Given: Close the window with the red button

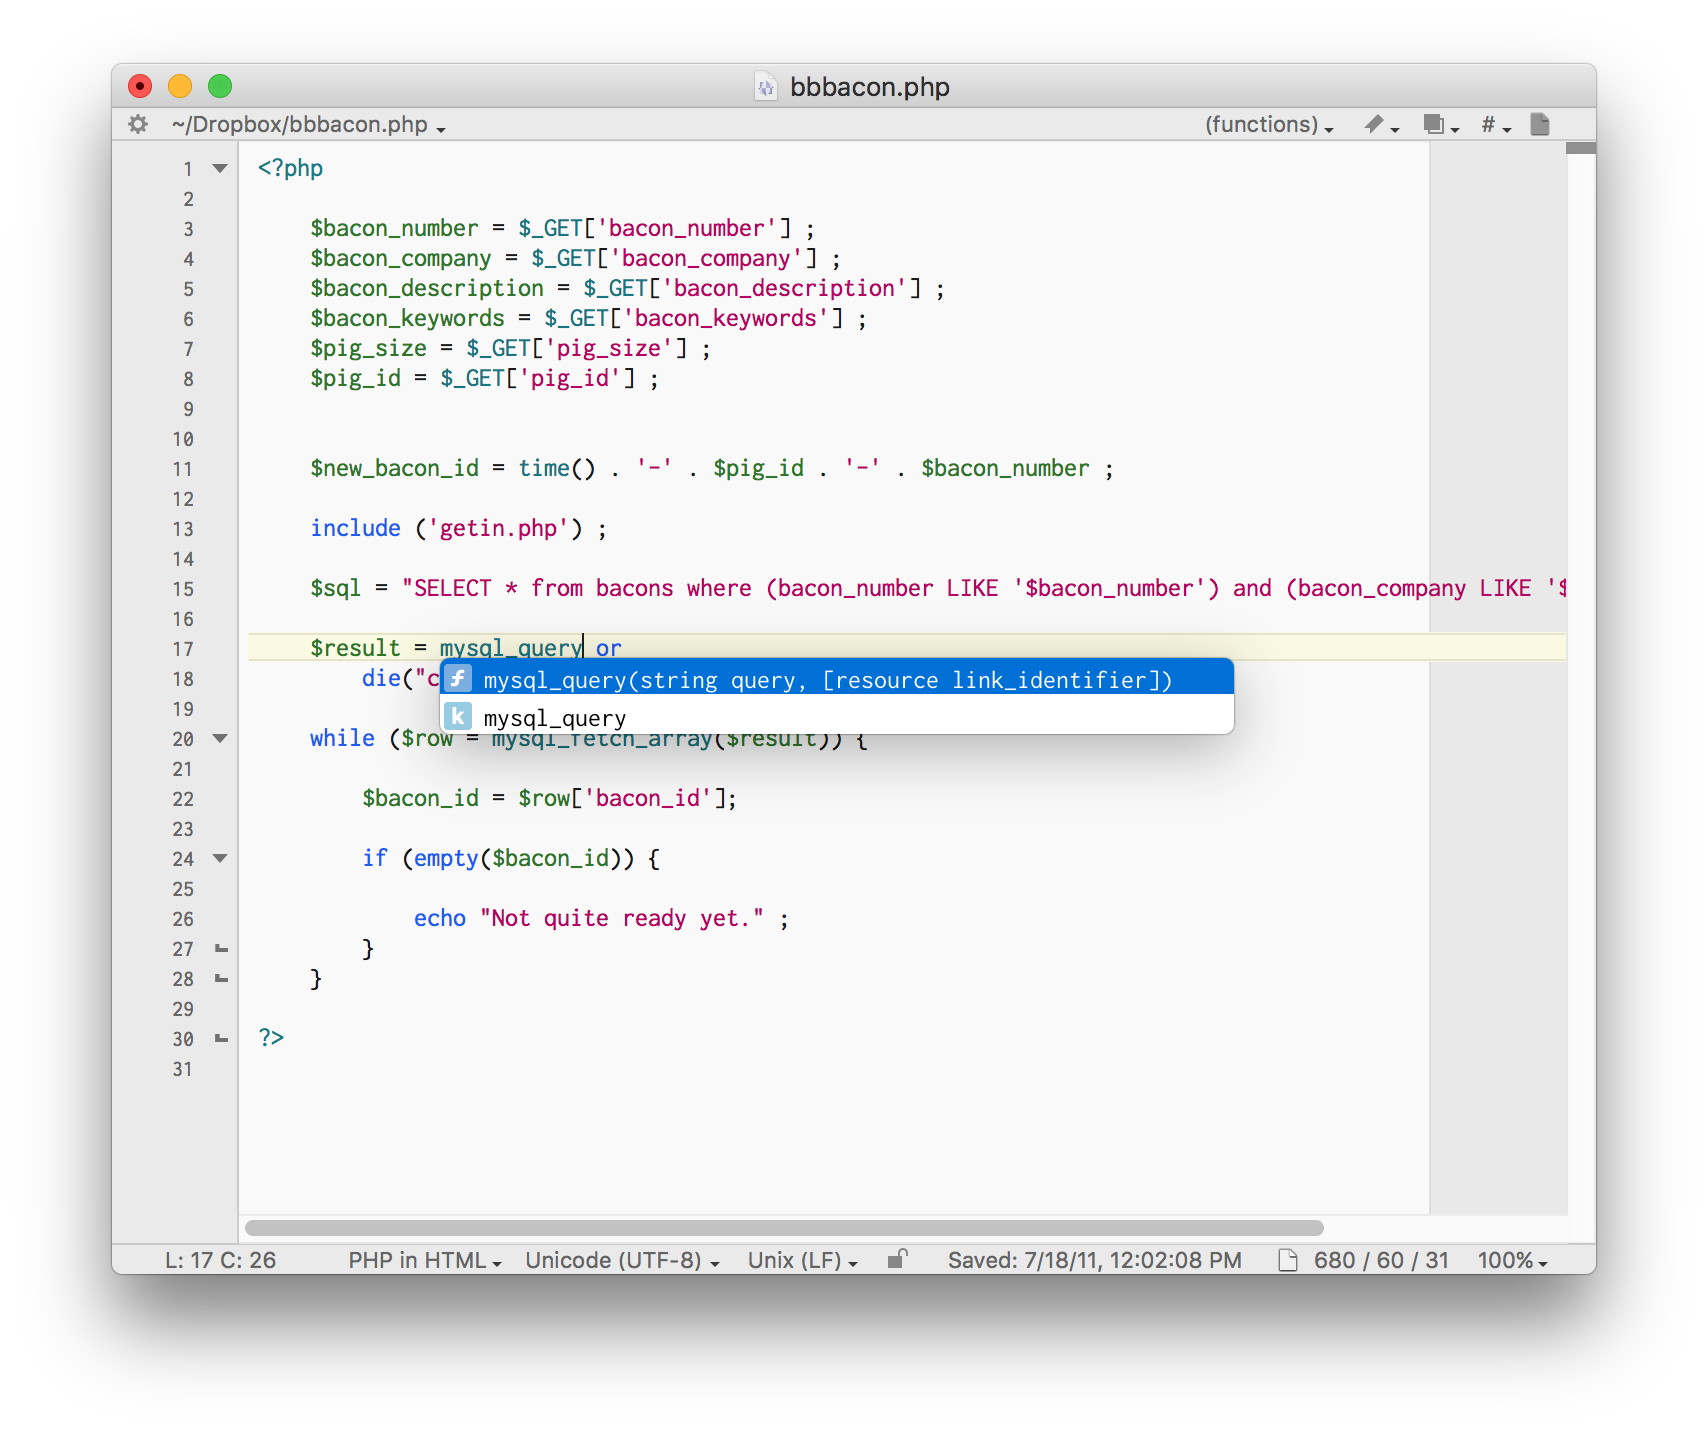Looking at the screenshot, I should tap(140, 86).
